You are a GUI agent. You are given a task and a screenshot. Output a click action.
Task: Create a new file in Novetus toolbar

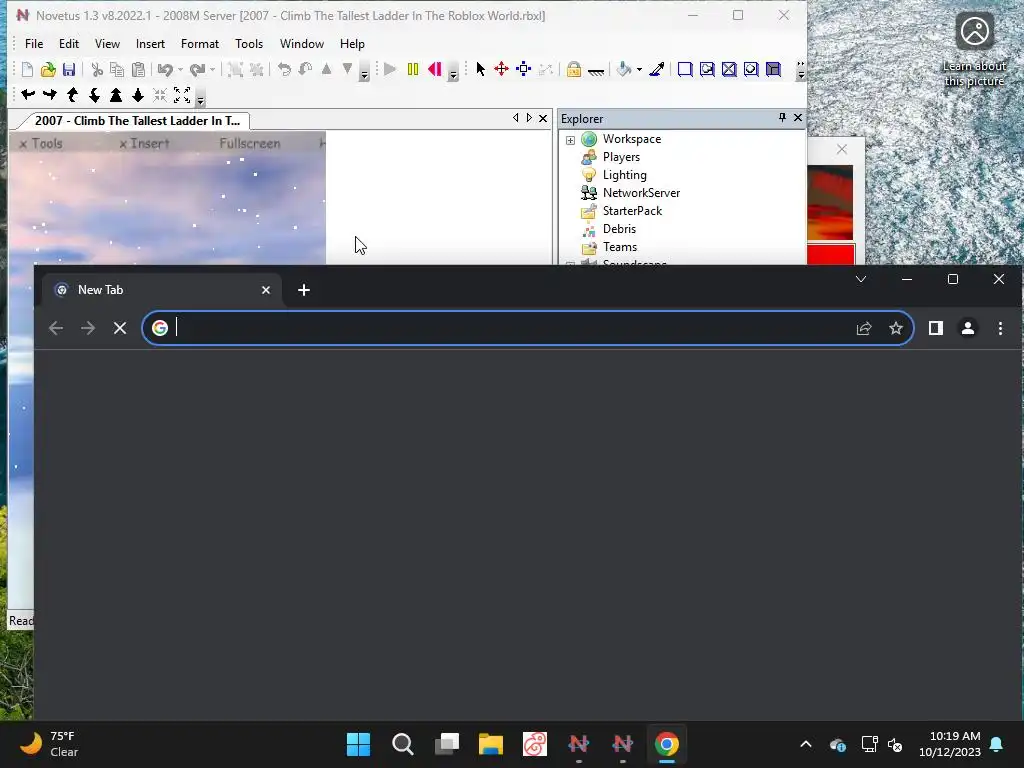click(27, 69)
